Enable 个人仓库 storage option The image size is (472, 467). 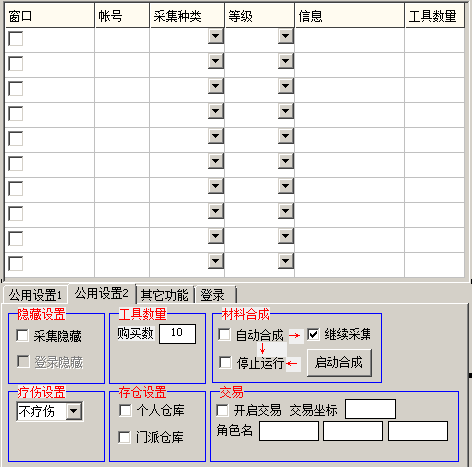pyautogui.click(x=125, y=410)
